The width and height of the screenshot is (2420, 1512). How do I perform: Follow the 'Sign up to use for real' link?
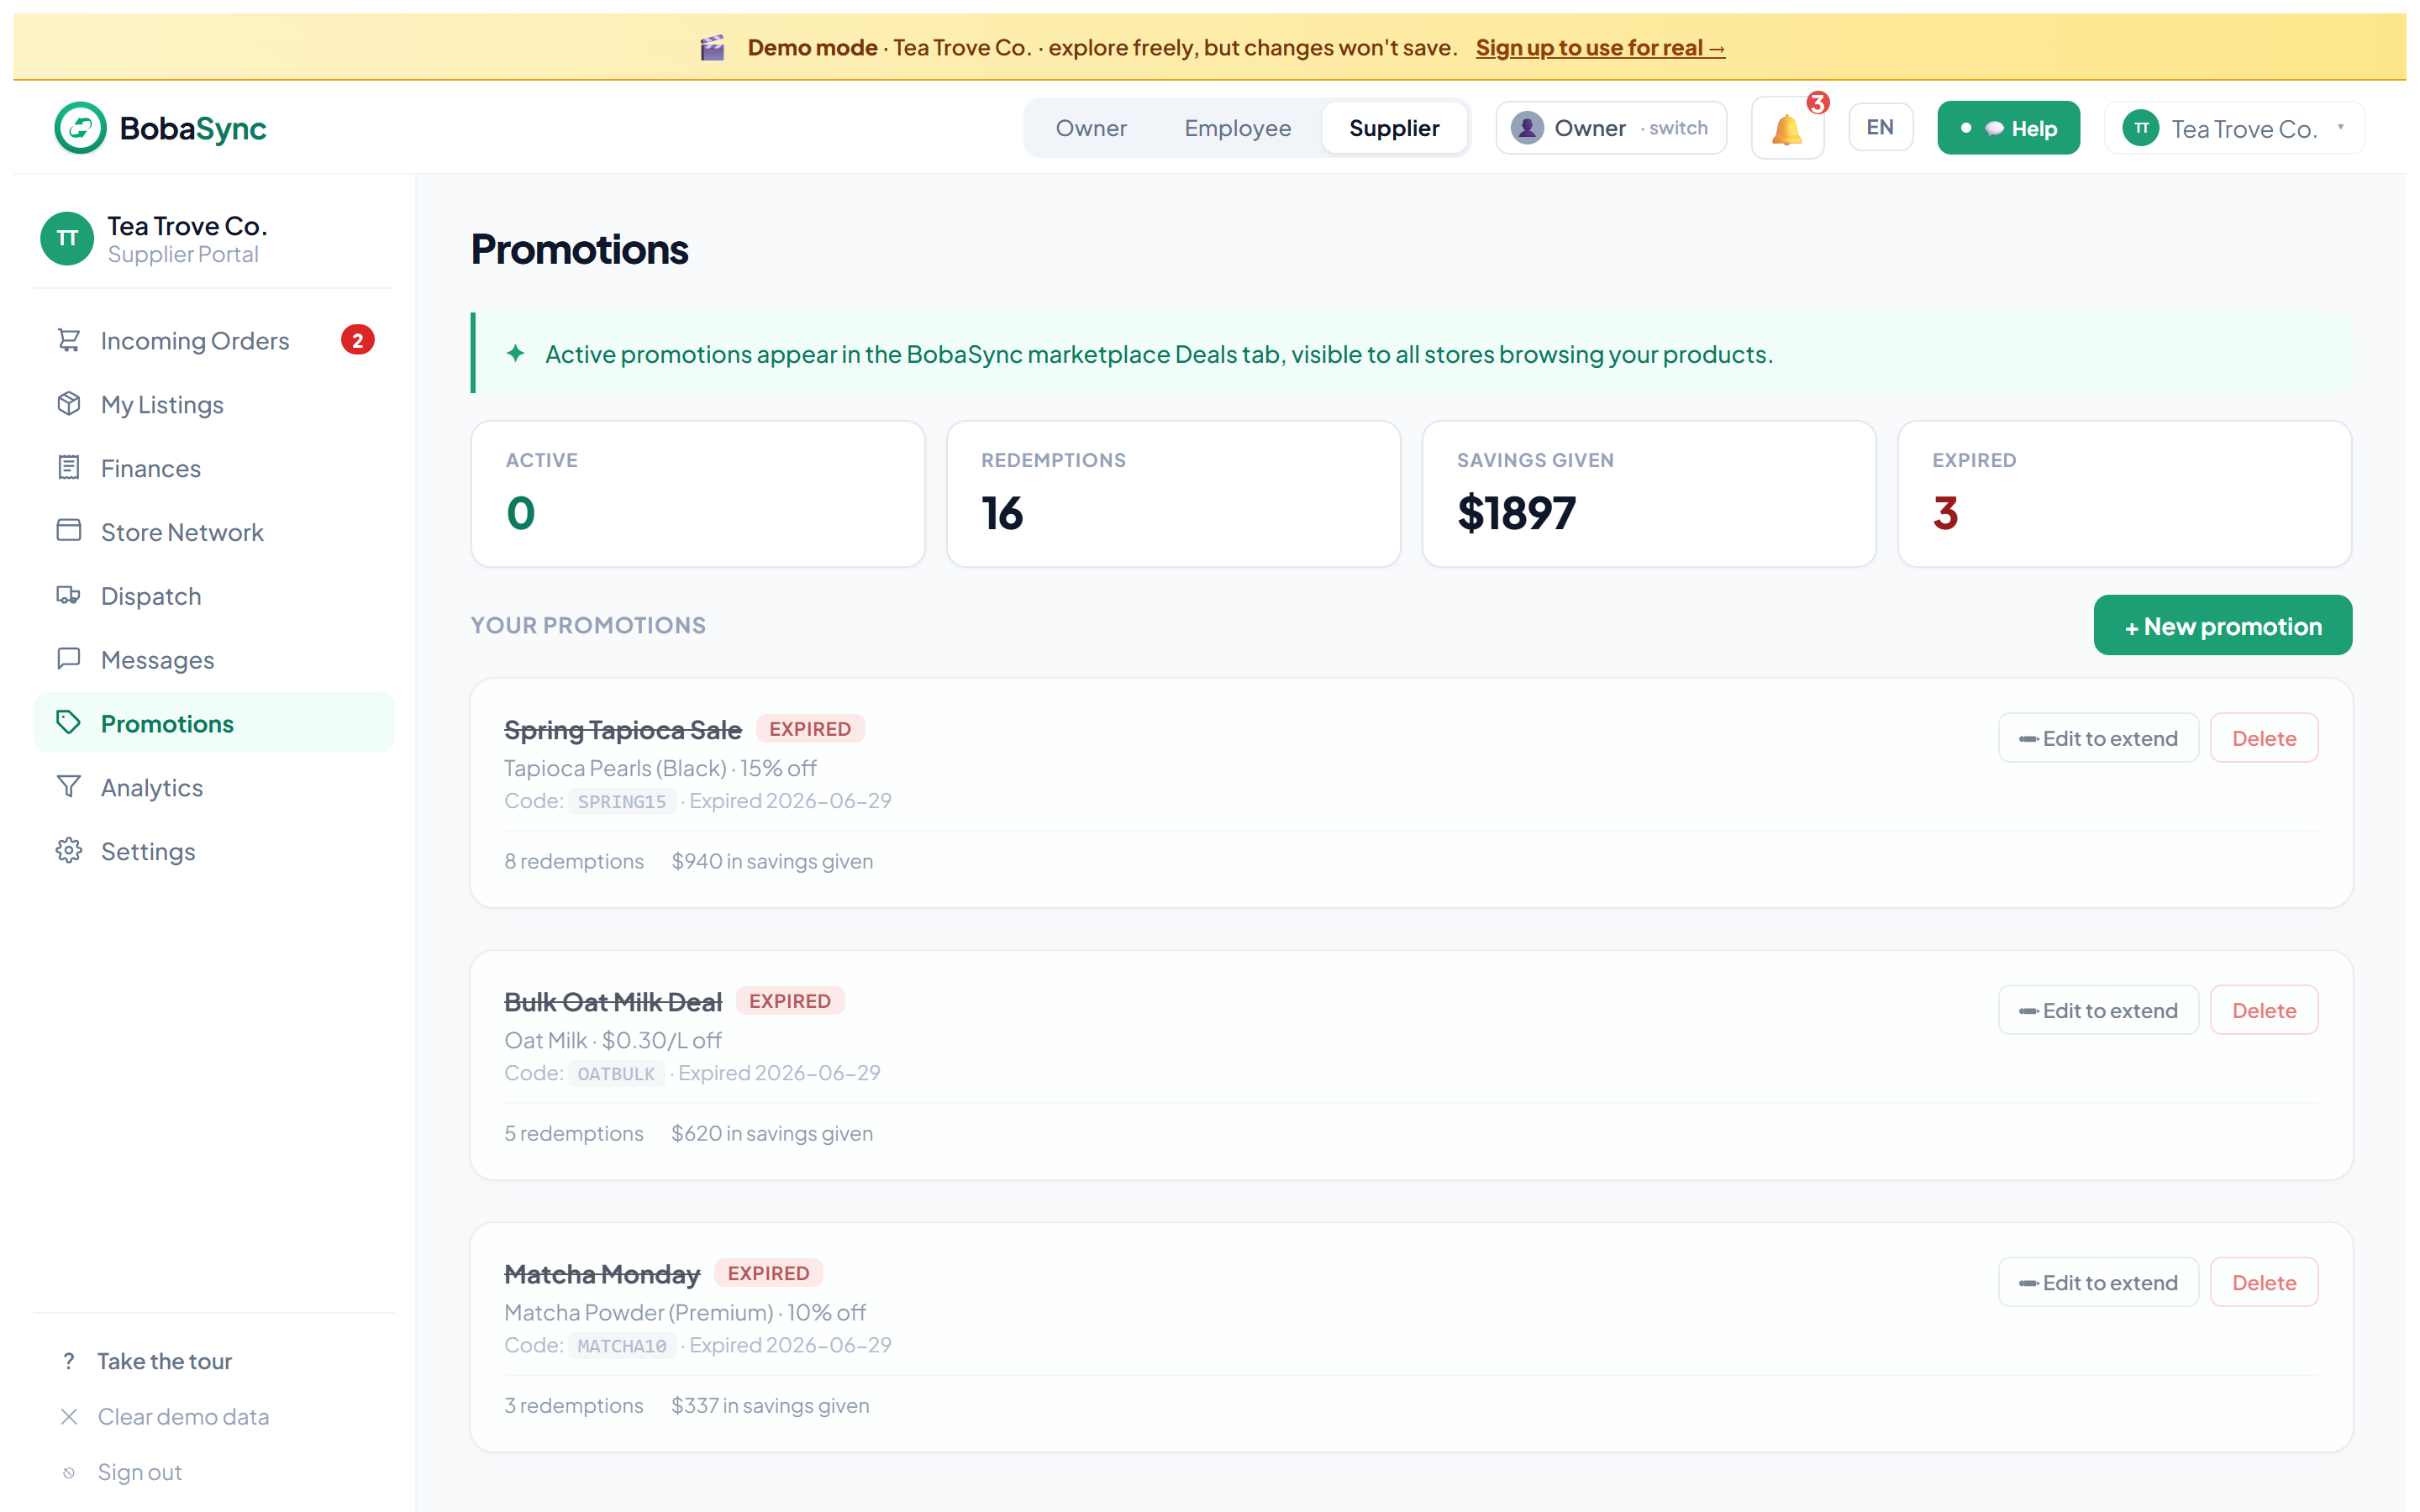(x=1600, y=47)
